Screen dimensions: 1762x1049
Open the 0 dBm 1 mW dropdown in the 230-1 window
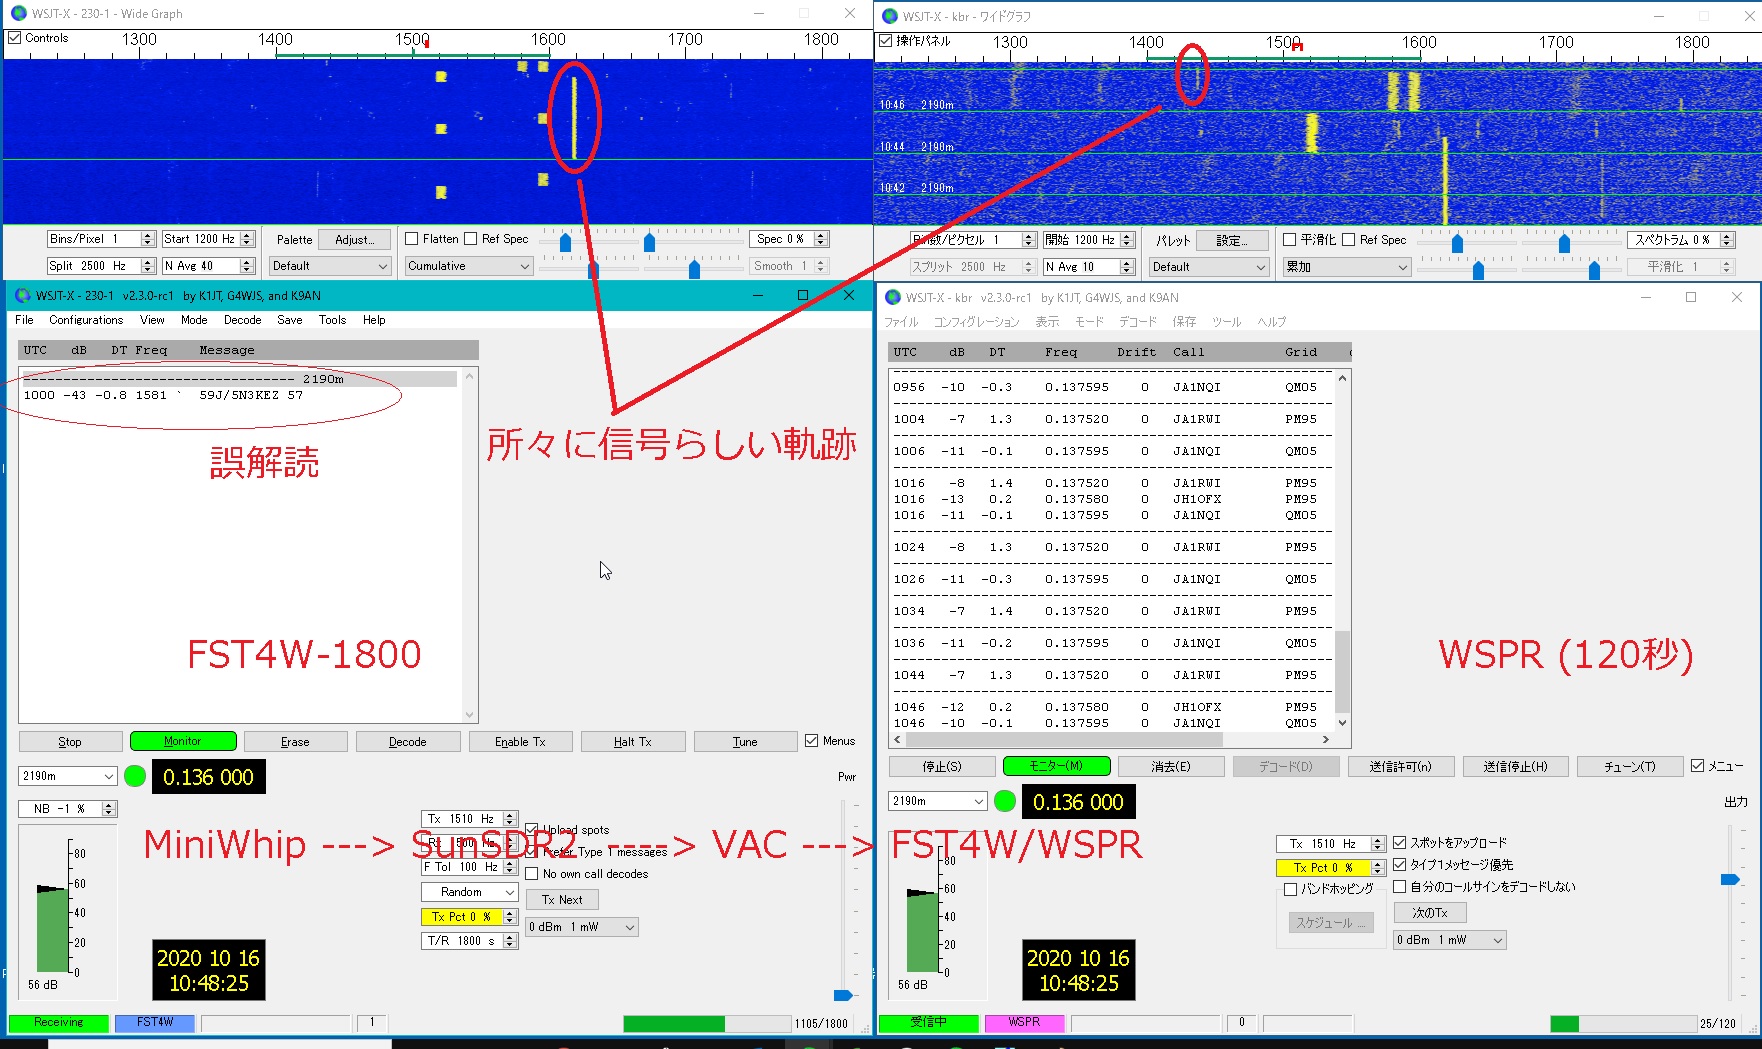pyautogui.click(x=582, y=927)
